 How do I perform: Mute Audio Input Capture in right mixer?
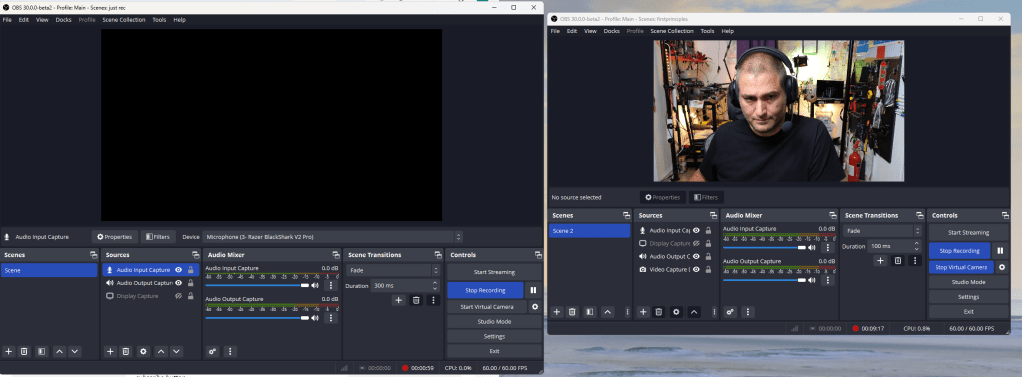pos(811,247)
